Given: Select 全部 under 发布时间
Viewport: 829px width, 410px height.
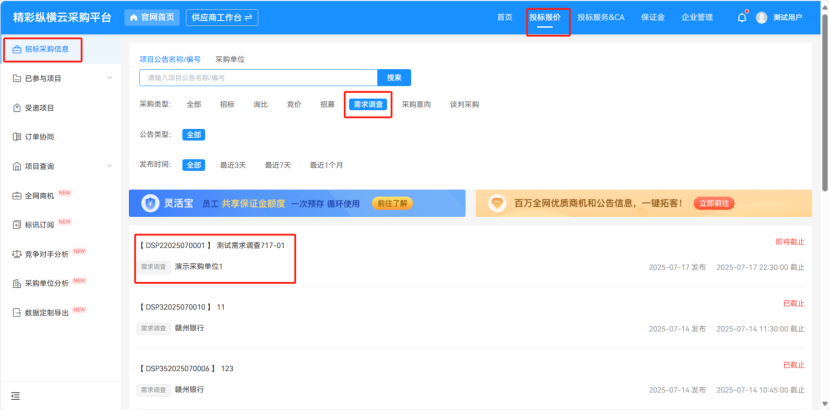Looking at the screenshot, I should pos(194,165).
